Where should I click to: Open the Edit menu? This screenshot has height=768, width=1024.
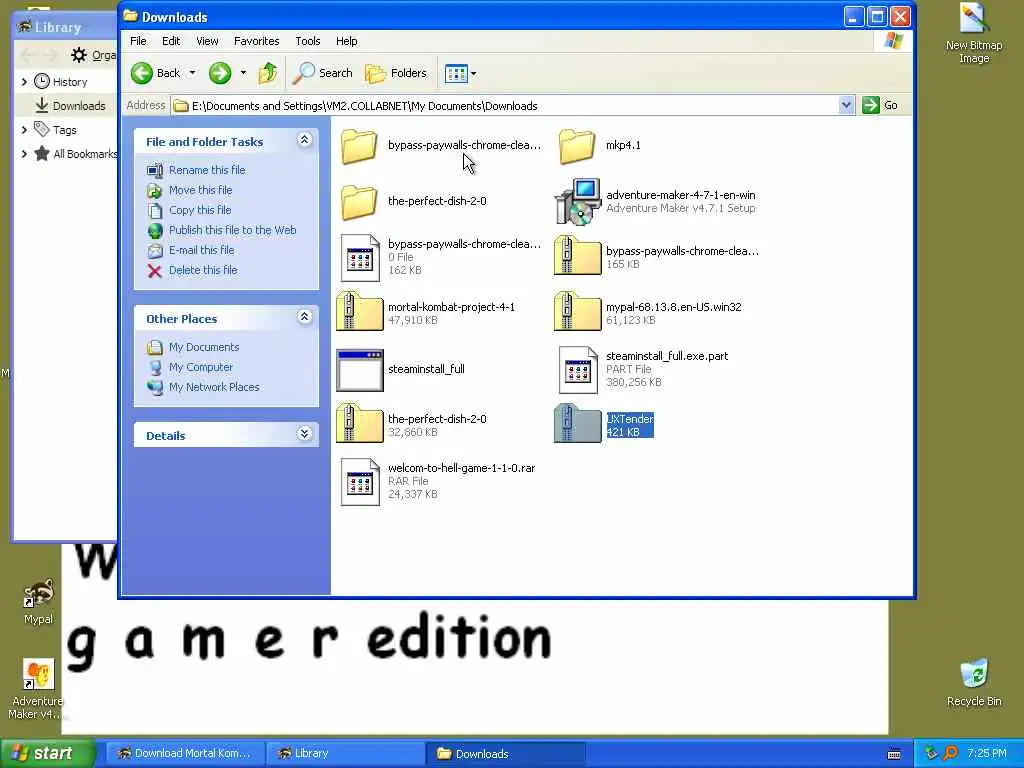point(171,41)
